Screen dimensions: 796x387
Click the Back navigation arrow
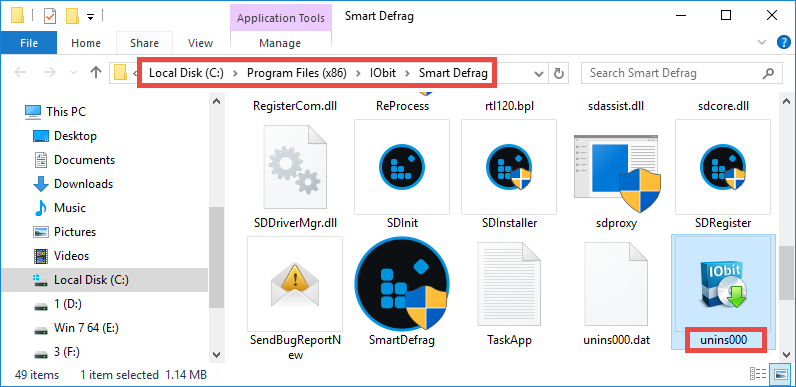pos(20,73)
